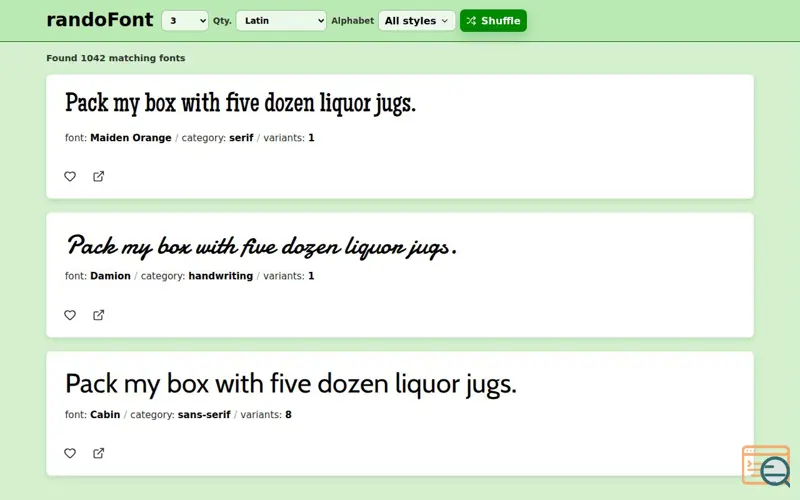The image size is (800, 500).
Task: Select the font name Cabin
Action: pos(105,415)
